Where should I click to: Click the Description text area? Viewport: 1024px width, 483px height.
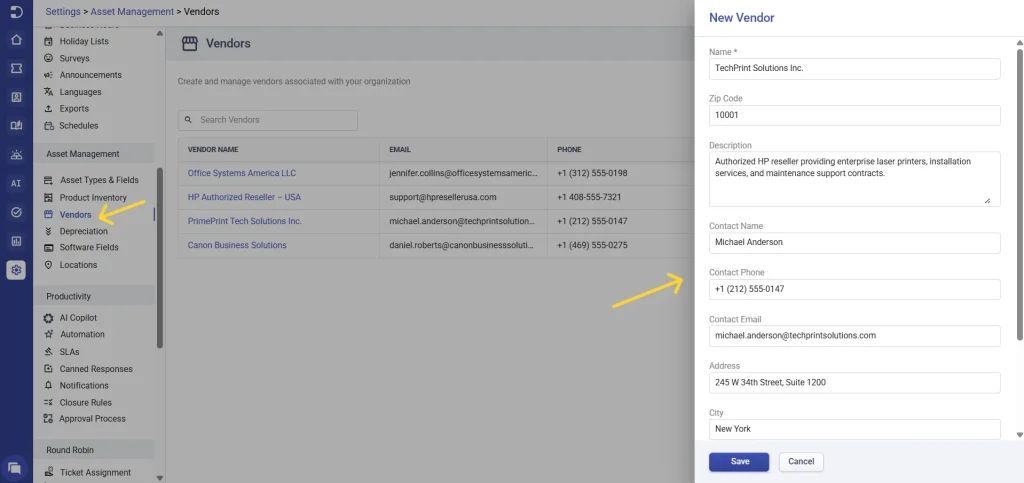[855, 179]
